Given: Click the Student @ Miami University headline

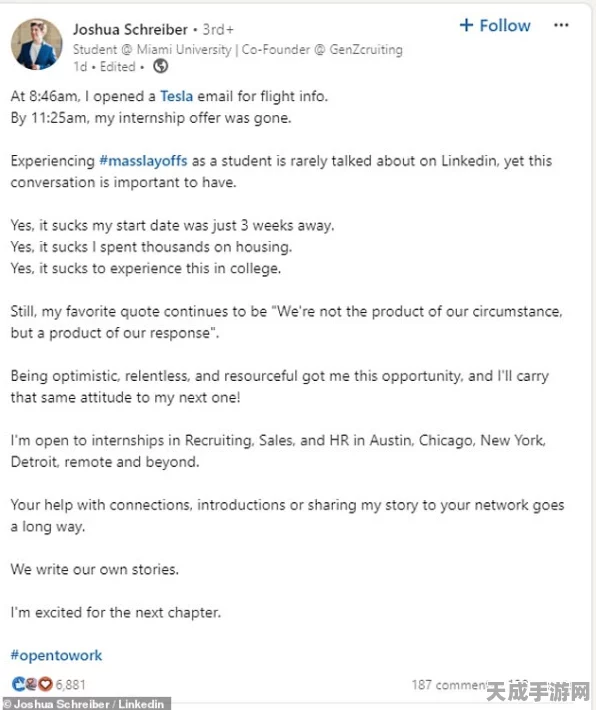Looking at the screenshot, I should 237,49.
